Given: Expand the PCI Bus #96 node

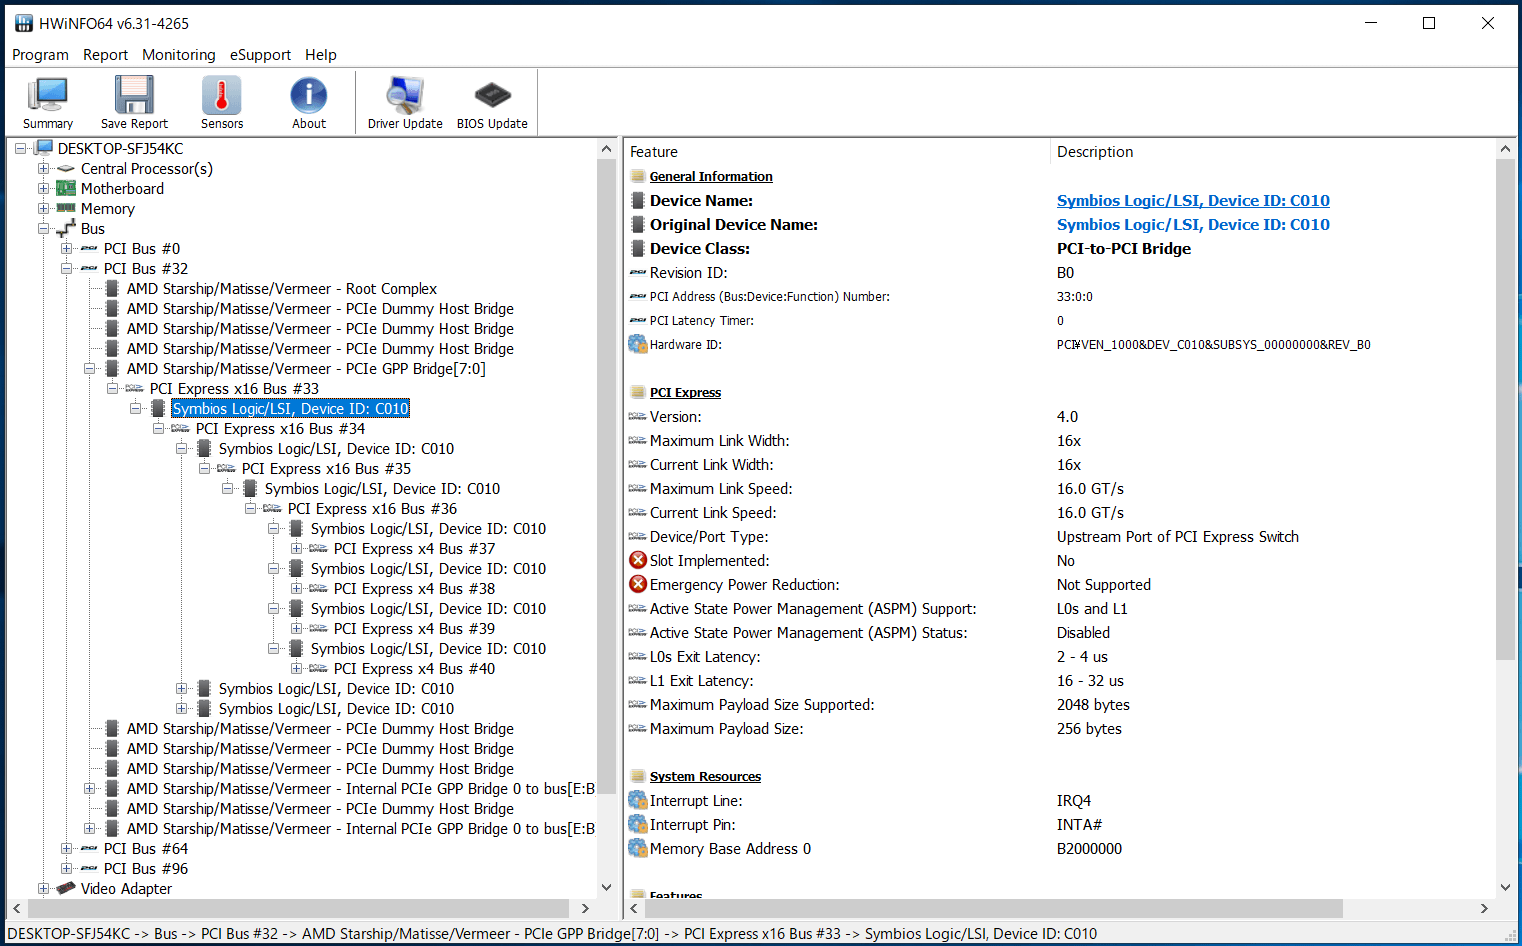Looking at the screenshot, I should [66, 868].
